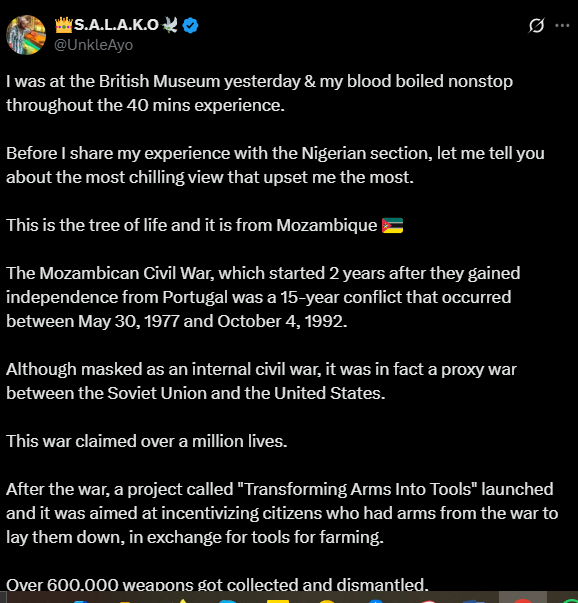Click the highlighted red taskbar app icon
Image resolution: width=578 pixels, height=603 pixels.
[x=523, y=598]
